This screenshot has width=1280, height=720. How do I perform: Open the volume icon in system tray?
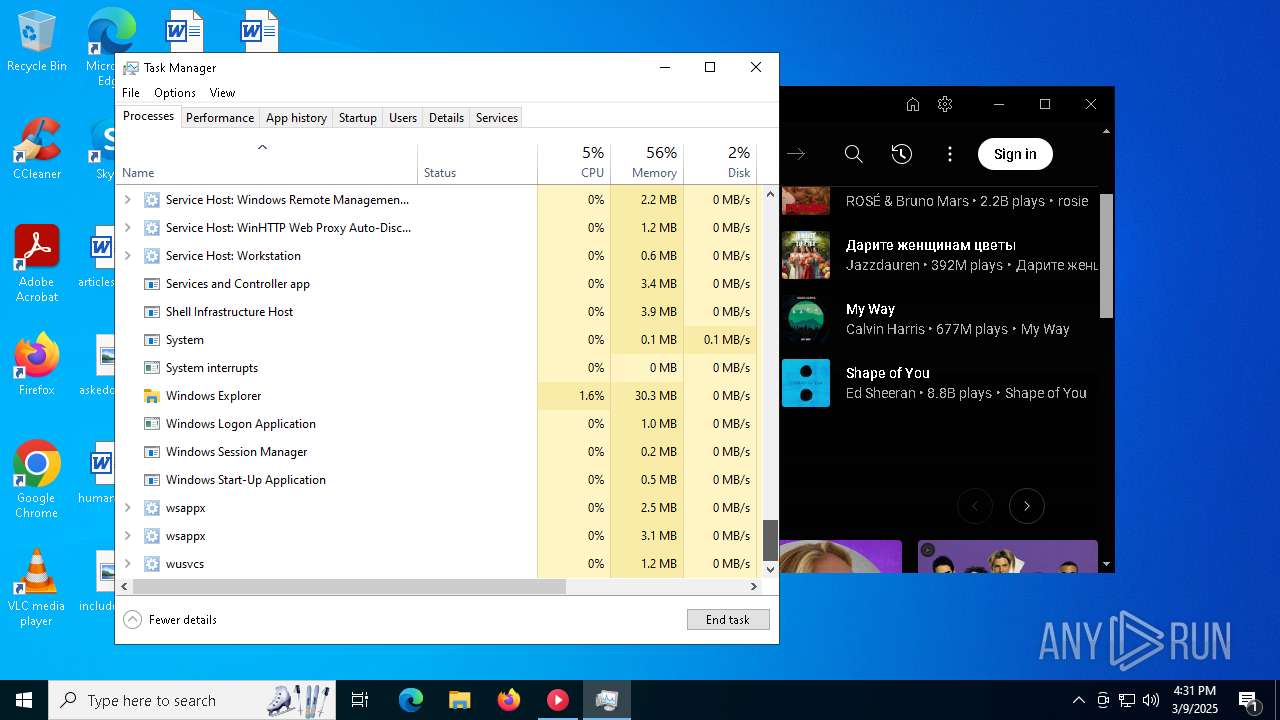pyautogui.click(x=1151, y=700)
